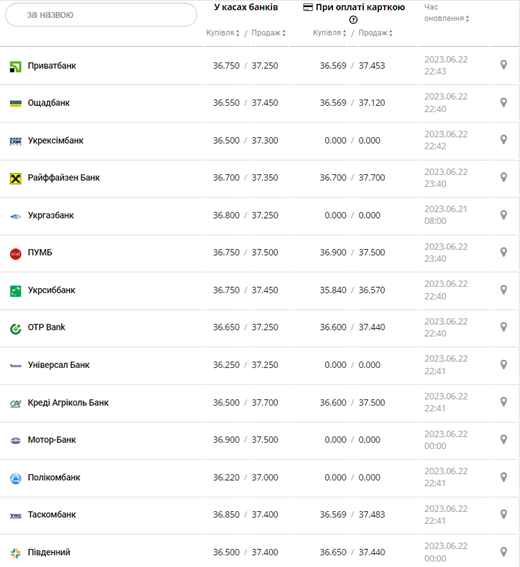The width and height of the screenshot is (520, 567).
Task: Sort by card payment Купівля column
Action: coord(329,33)
